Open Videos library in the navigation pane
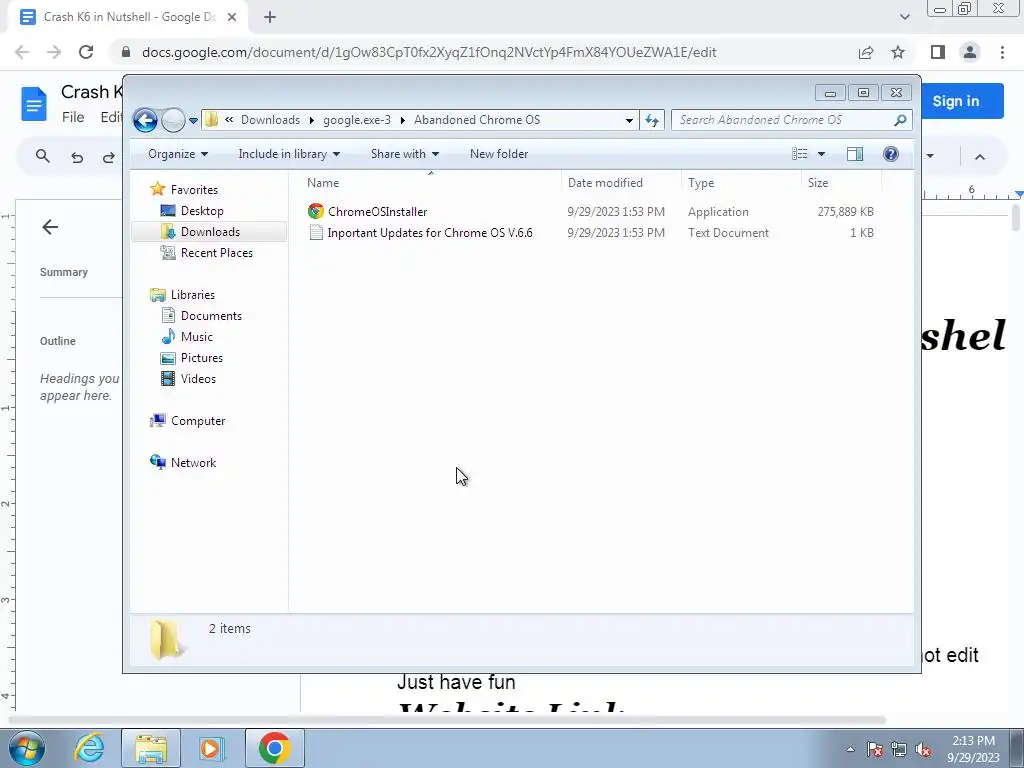This screenshot has width=1024, height=768. click(x=198, y=379)
